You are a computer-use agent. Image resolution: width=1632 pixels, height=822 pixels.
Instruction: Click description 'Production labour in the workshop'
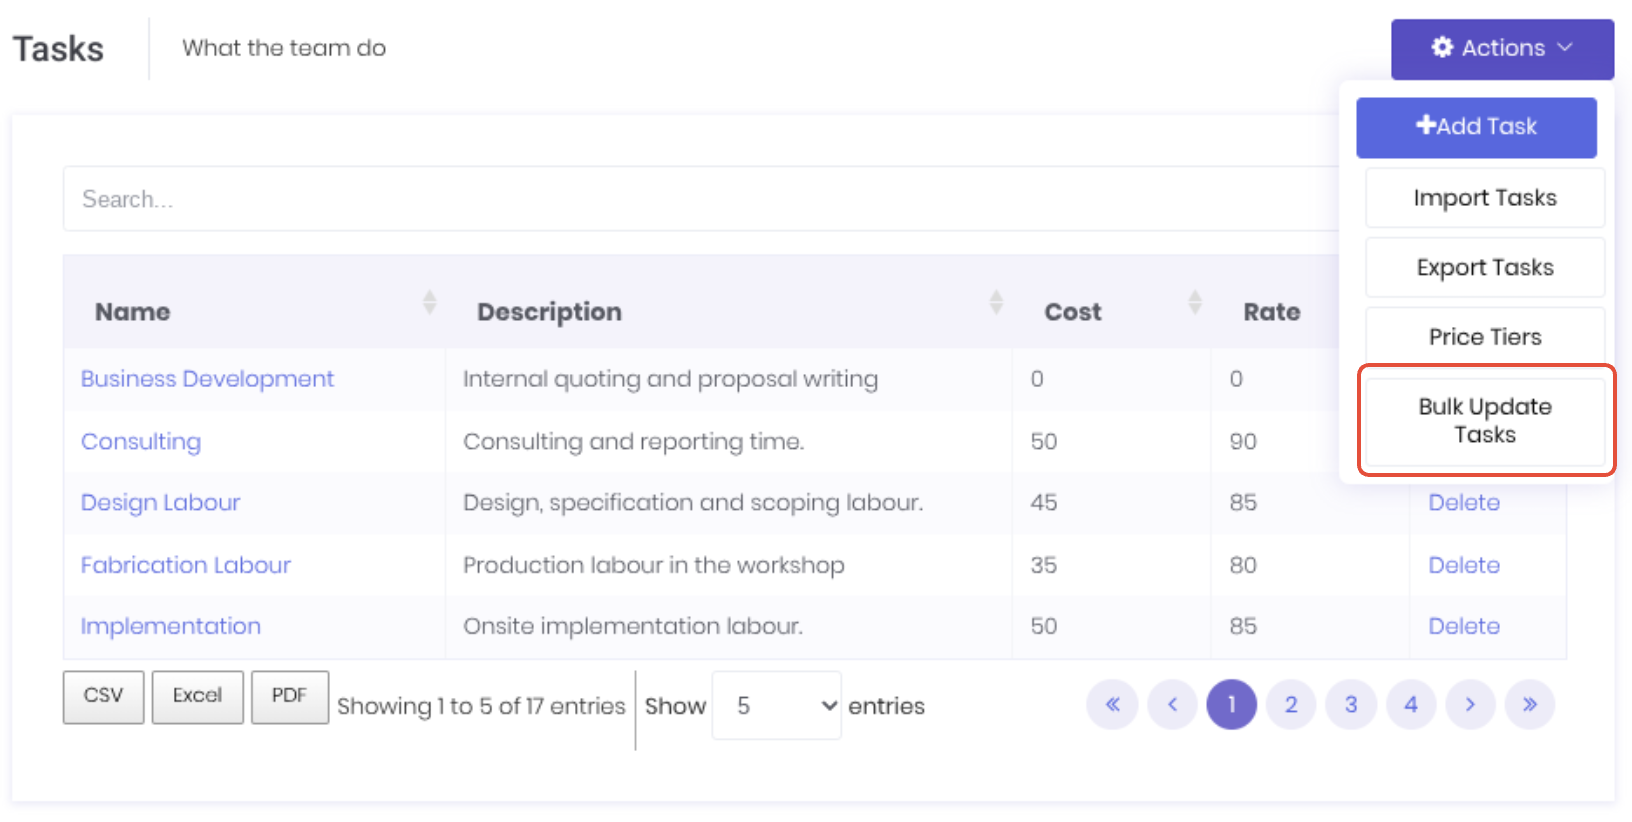point(653,565)
